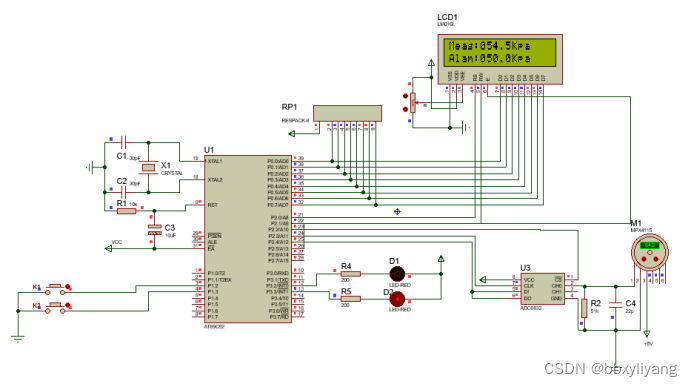Click the RST pin label on U1
The image size is (692, 387).
(x=213, y=205)
